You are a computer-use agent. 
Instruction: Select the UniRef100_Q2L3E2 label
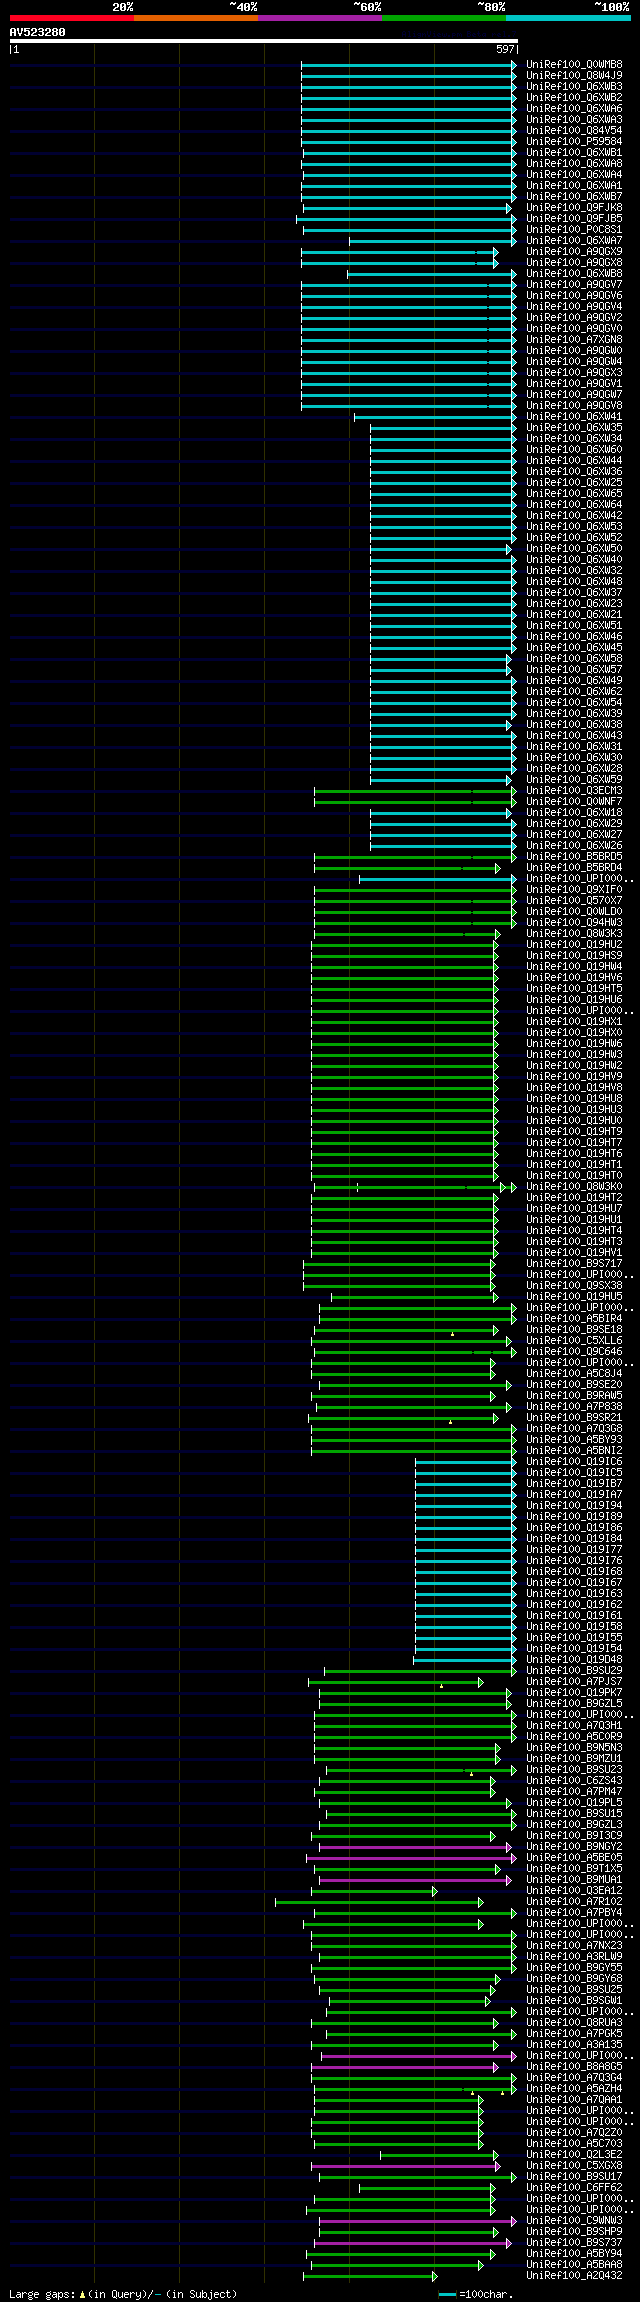pyautogui.click(x=574, y=2155)
